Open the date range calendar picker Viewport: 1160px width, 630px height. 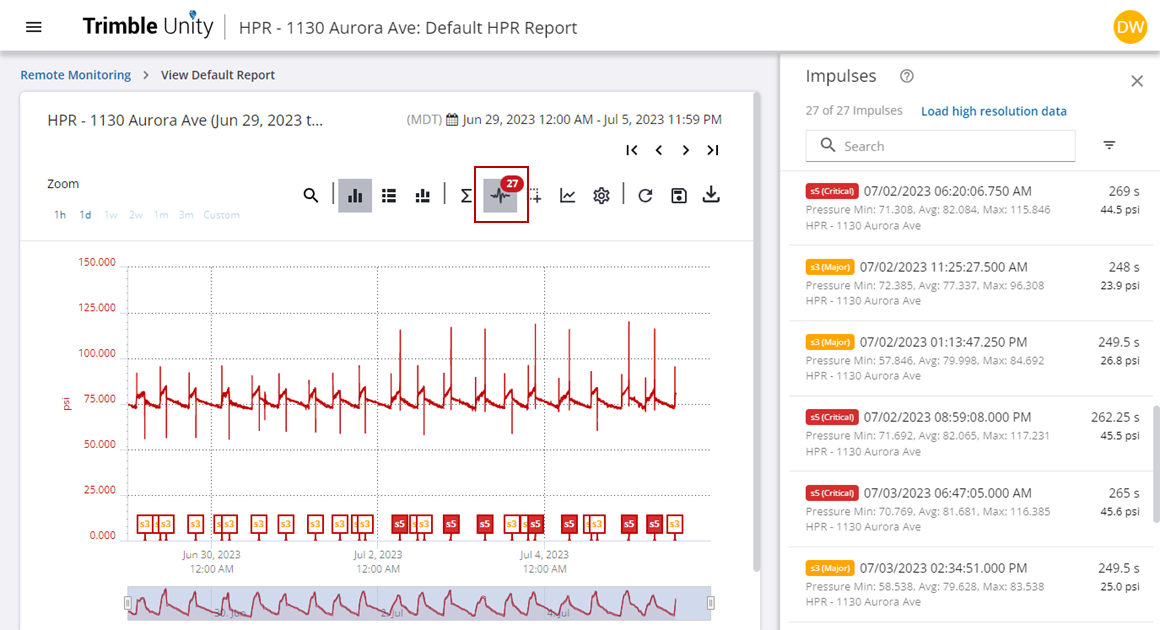(452, 120)
